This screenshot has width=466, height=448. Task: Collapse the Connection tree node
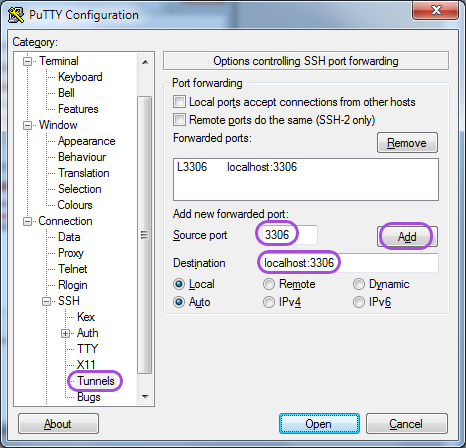[27, 221]
